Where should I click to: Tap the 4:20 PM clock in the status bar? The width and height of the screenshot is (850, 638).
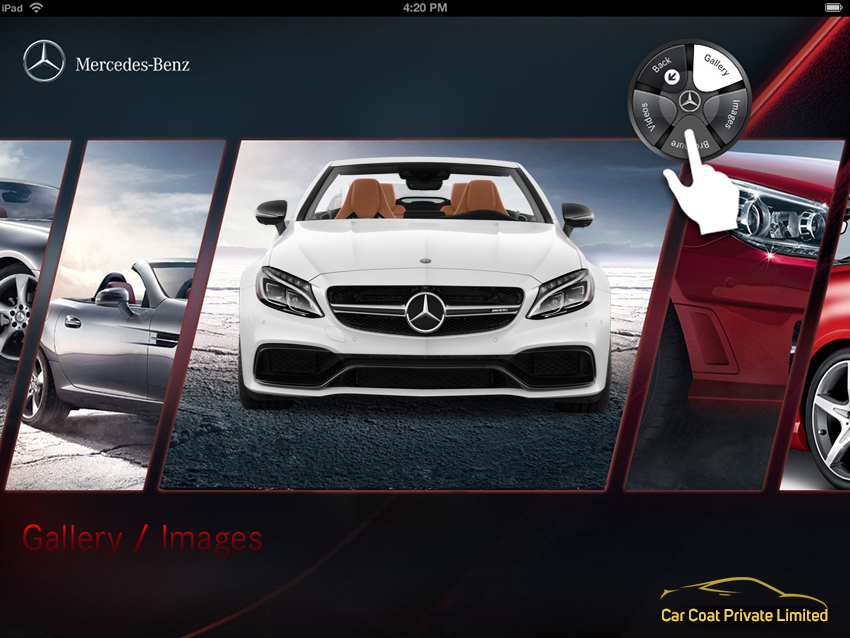(x=425, y=8)
